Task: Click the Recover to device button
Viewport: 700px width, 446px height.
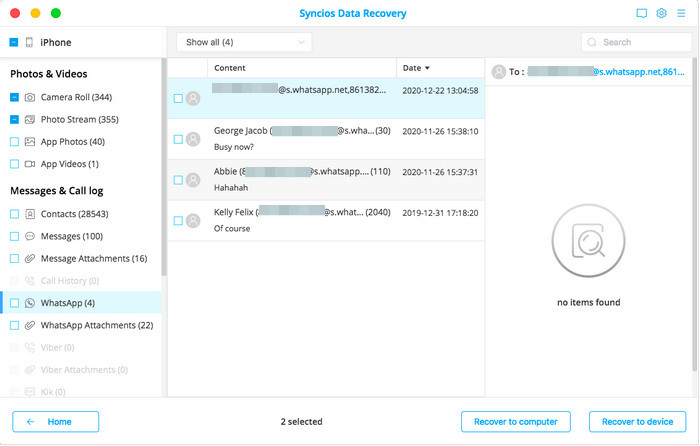Action: [637, 422]
